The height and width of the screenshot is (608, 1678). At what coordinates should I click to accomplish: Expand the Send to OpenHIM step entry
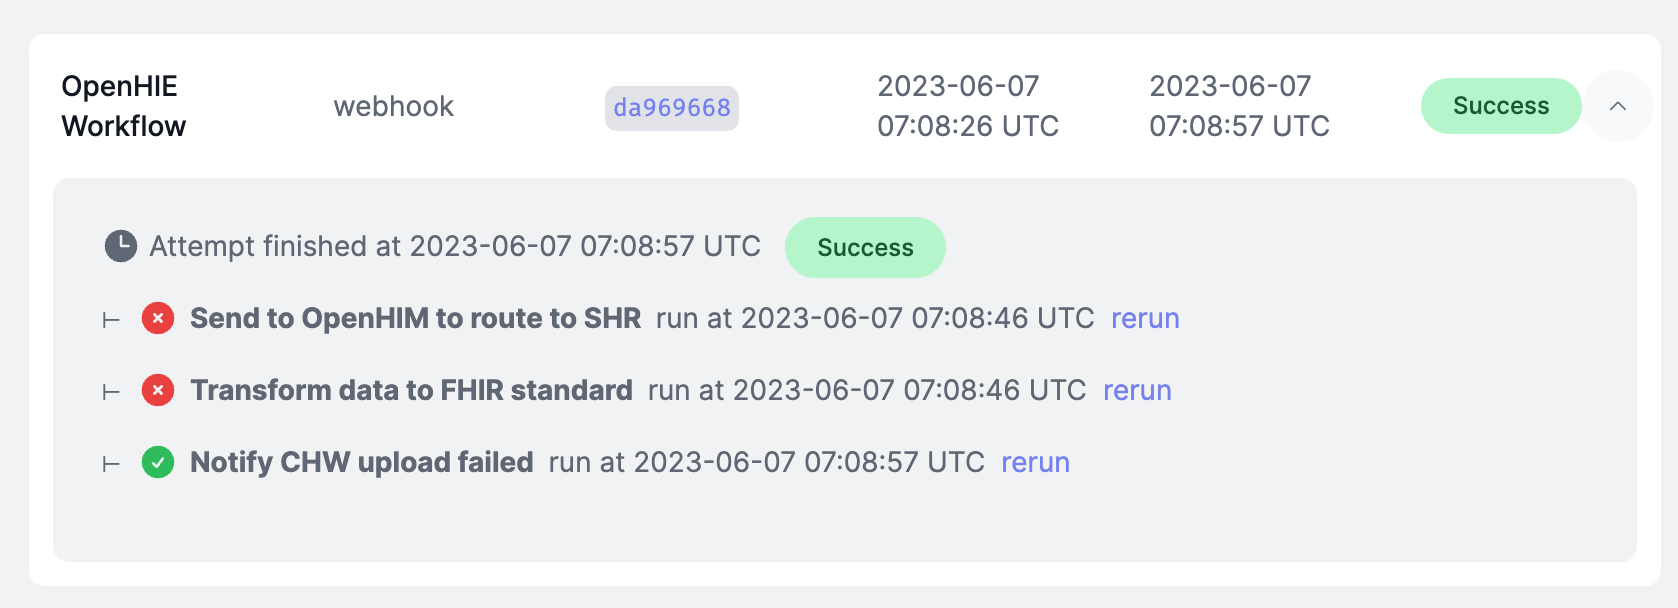coord(416,318)
